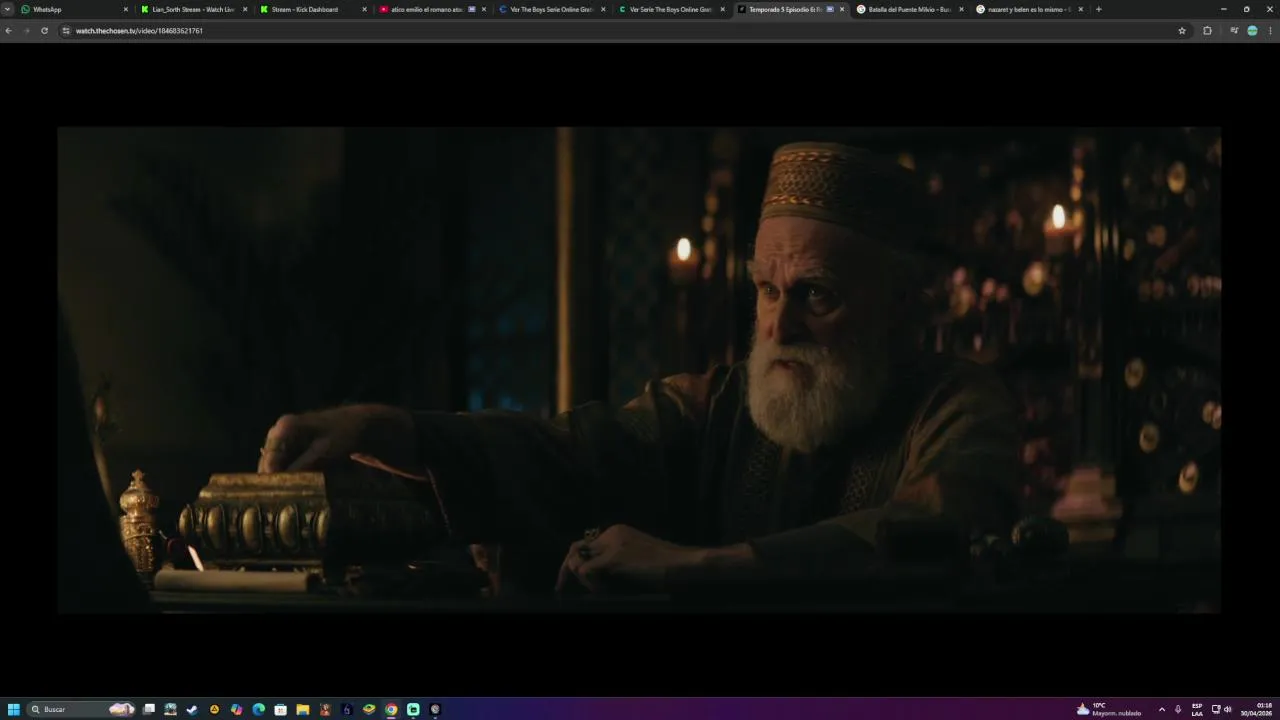Viewport: 1280px width, 720px height.
Task: Open the clock and date showing 01:18
Action: point(1258,709)
